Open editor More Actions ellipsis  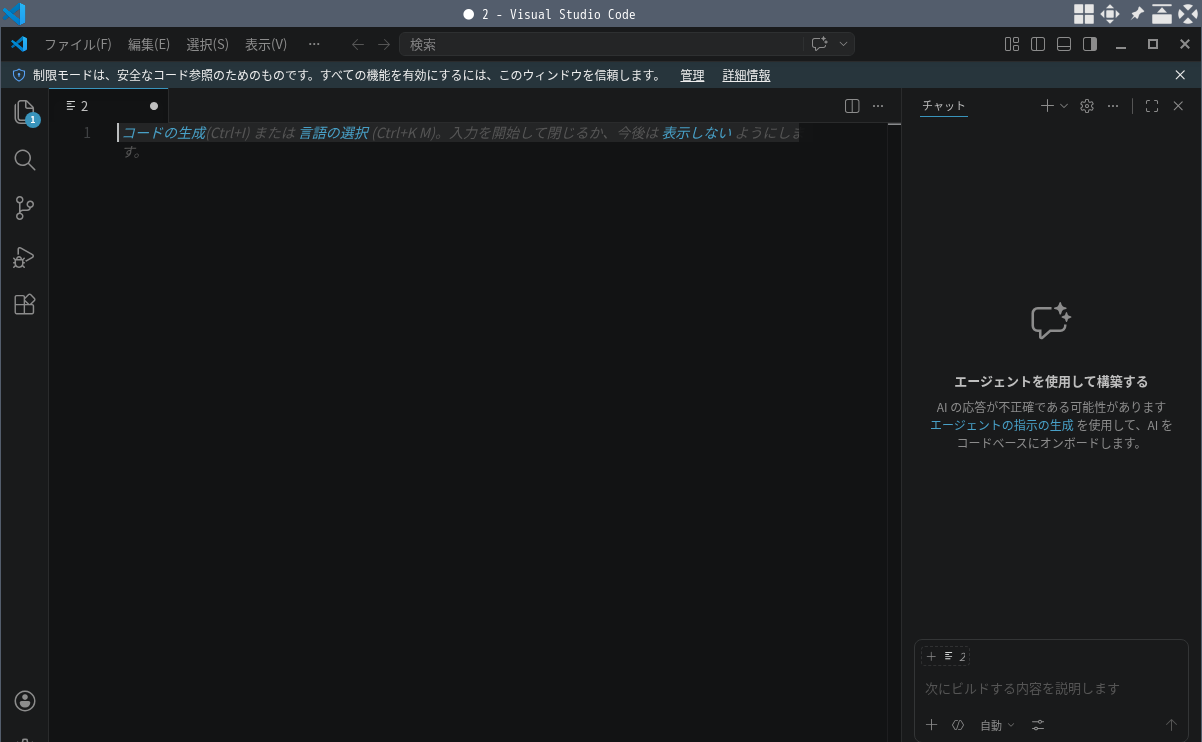point(878,106)
